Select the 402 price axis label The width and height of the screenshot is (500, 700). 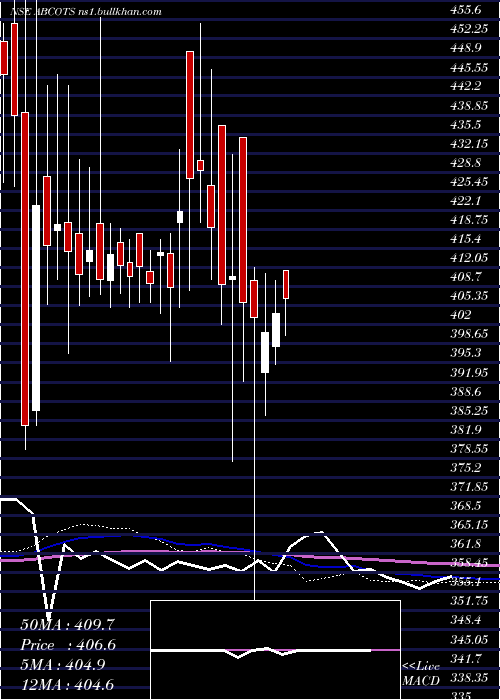pos(460,315)
